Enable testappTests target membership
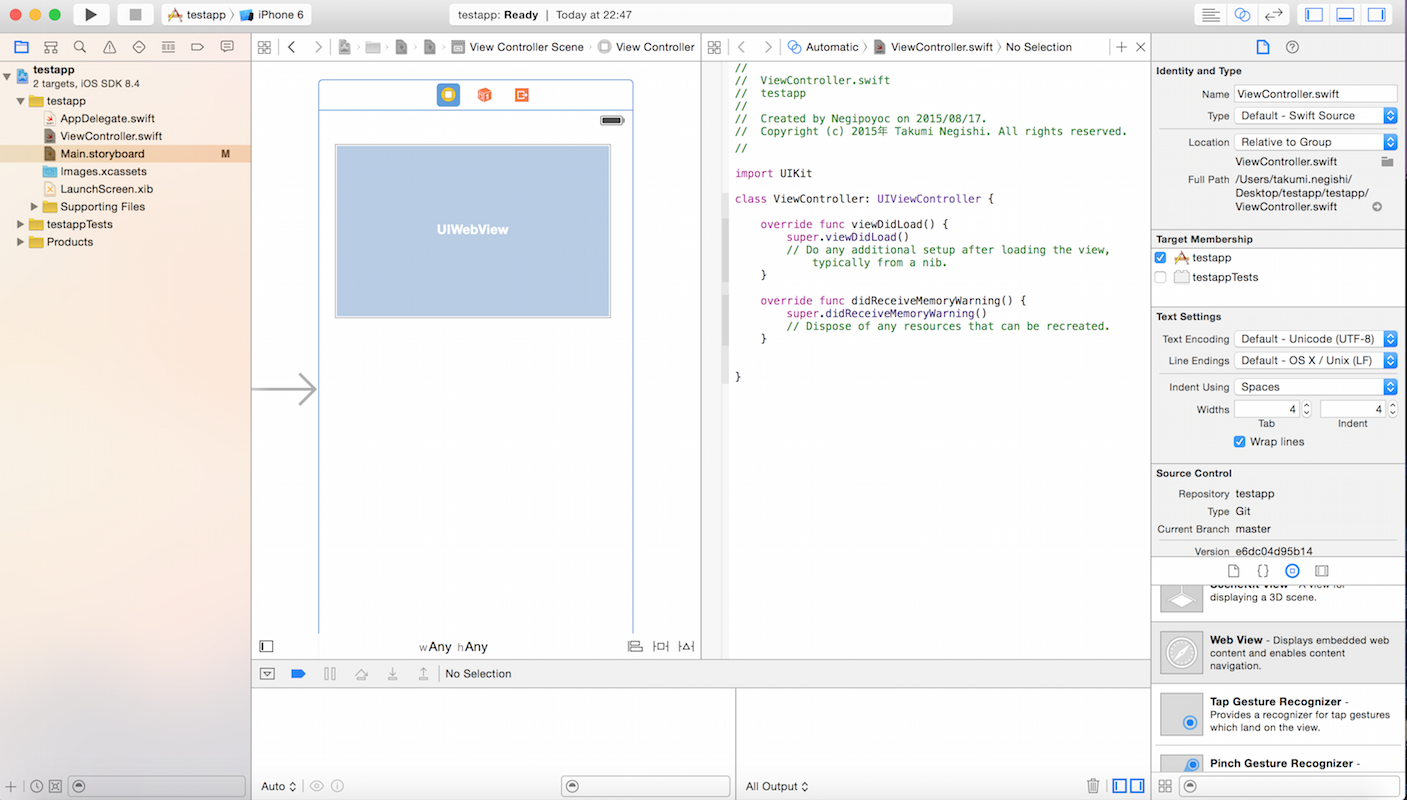This screenshot has height=800, width=1407. tap(1160, 277)
